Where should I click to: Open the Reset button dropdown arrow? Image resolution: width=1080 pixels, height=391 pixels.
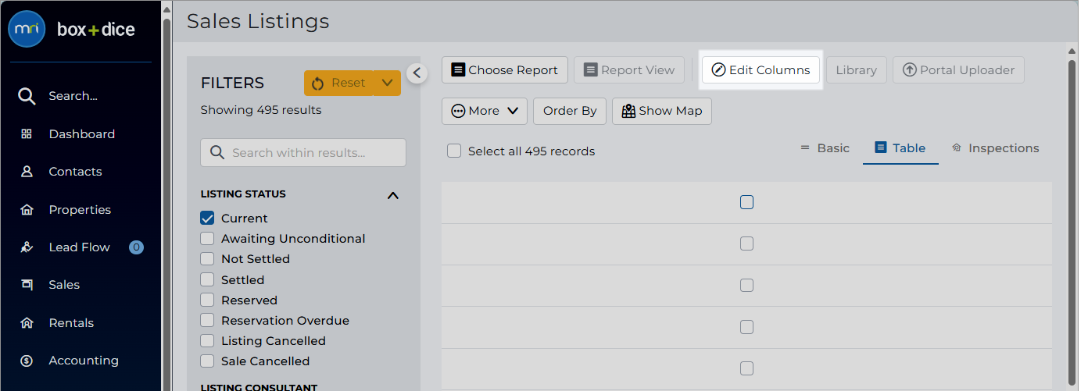[x=387, y=83]
